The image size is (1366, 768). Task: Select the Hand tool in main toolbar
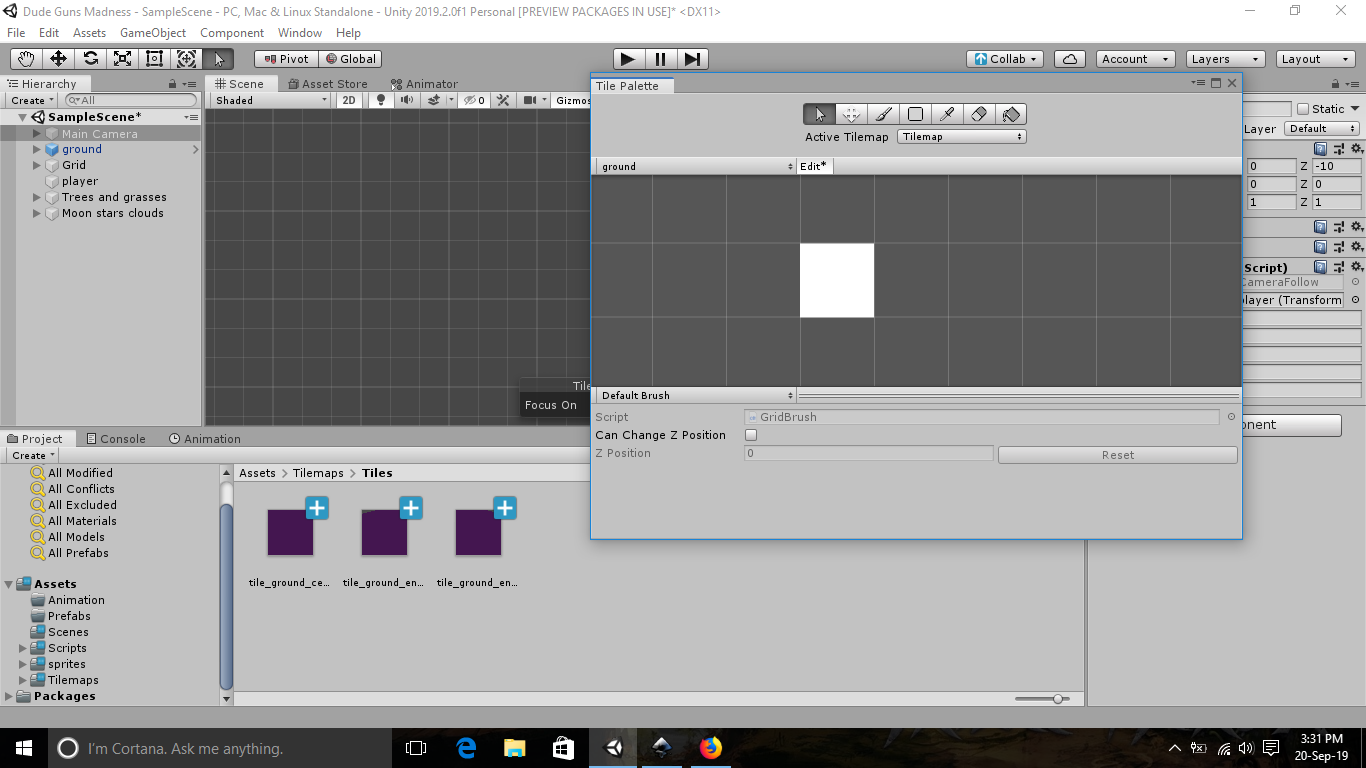[x=26, y=59]
